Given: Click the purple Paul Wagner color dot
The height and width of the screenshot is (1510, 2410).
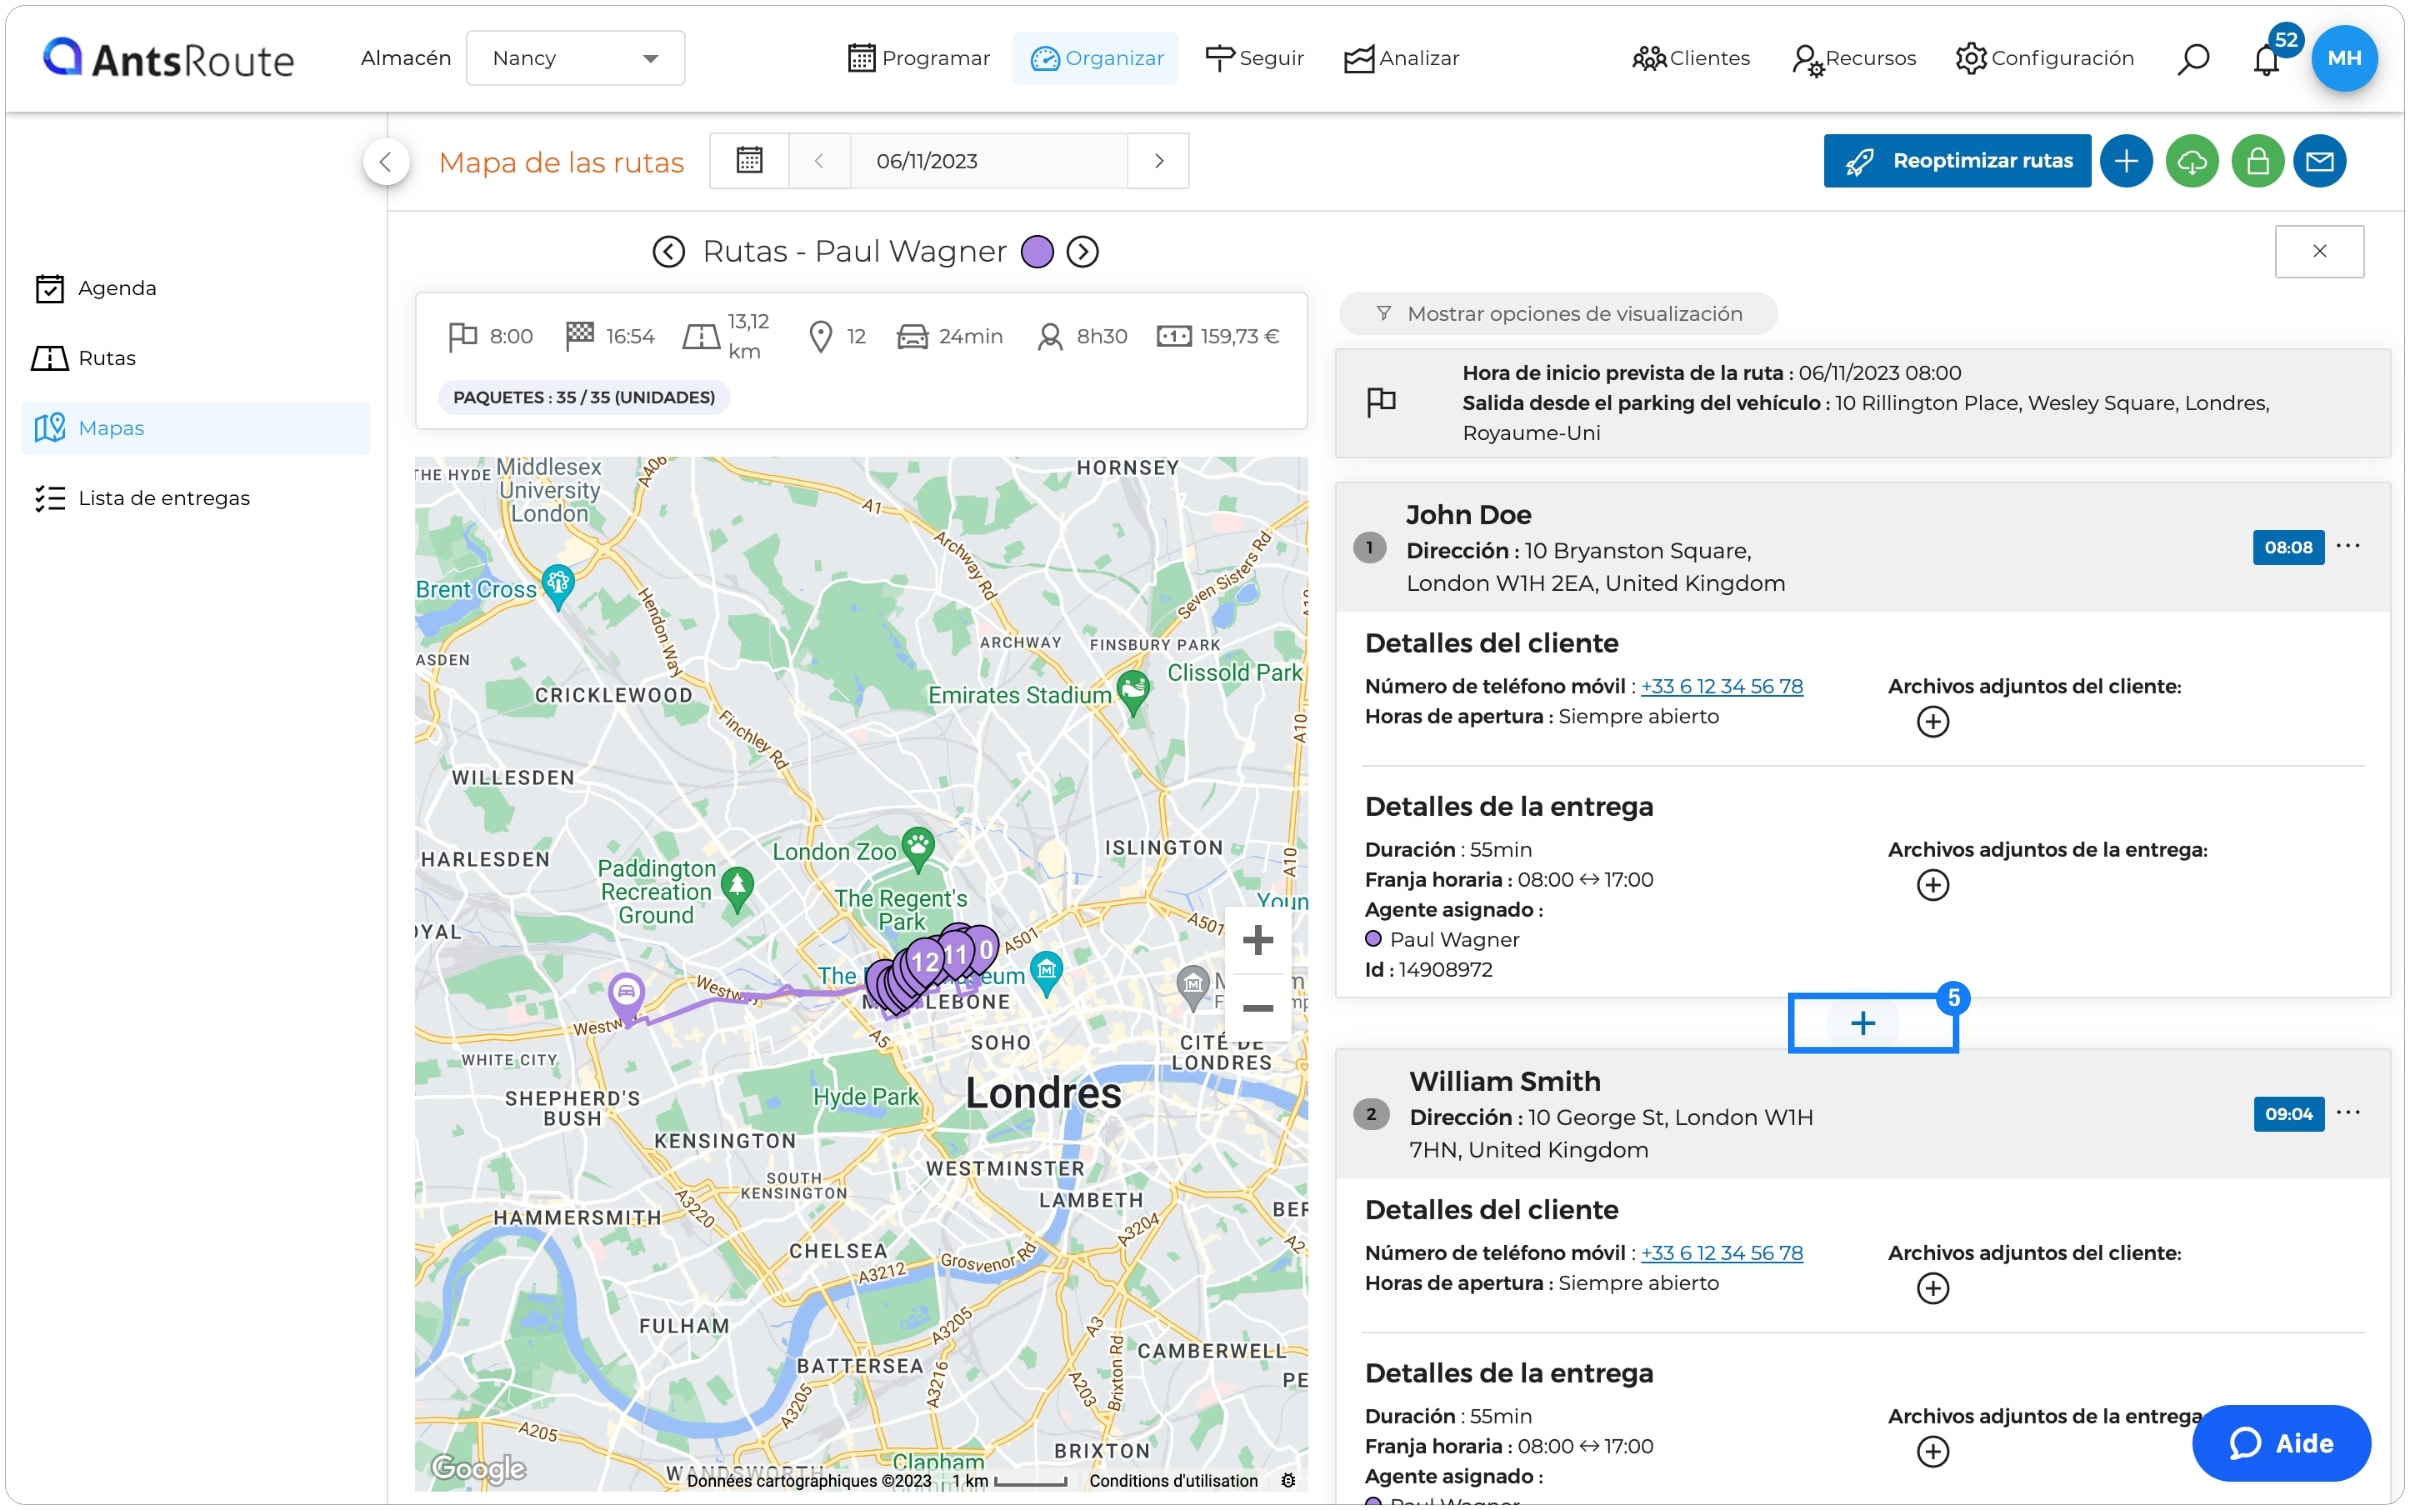Looking at the screenshot, I should click(x=1037, y=252).
